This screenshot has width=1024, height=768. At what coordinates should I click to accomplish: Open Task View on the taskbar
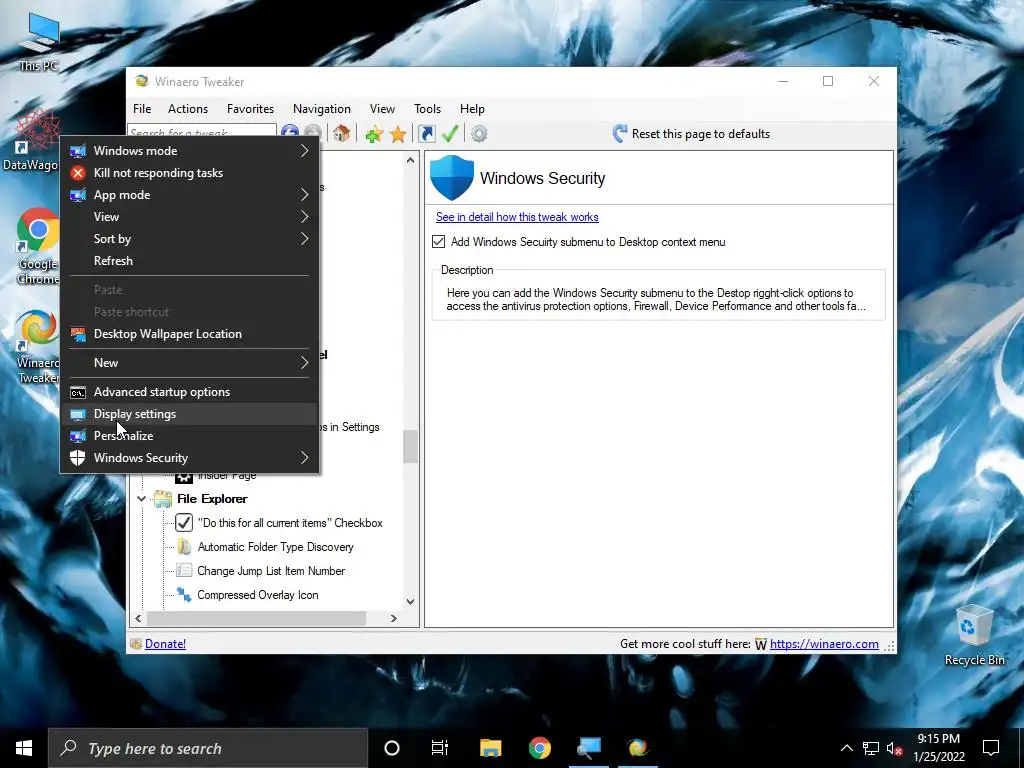click(x=440, y=748)
